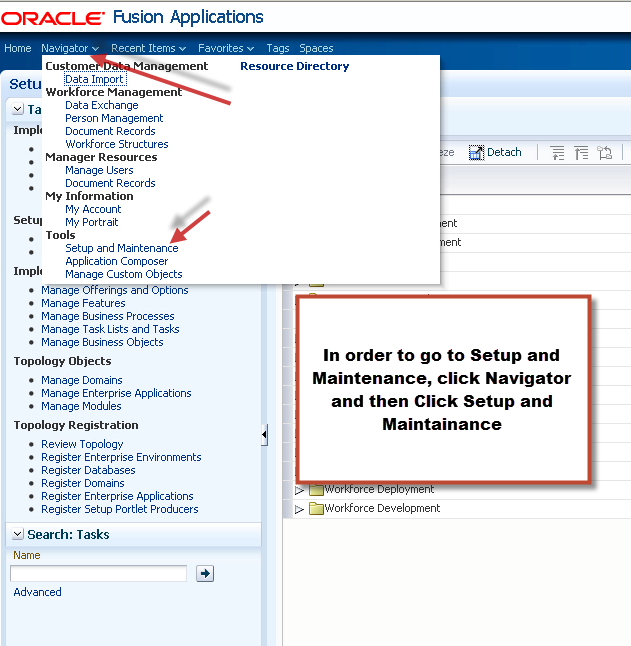Collapse the Search: Tasks panel
631x646 pixels.
(x=18, y=534)
